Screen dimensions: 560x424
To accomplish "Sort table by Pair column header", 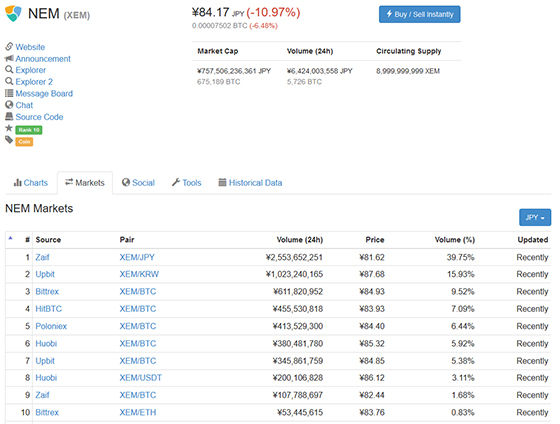I will pyautogui.click(x=127, y=240).
